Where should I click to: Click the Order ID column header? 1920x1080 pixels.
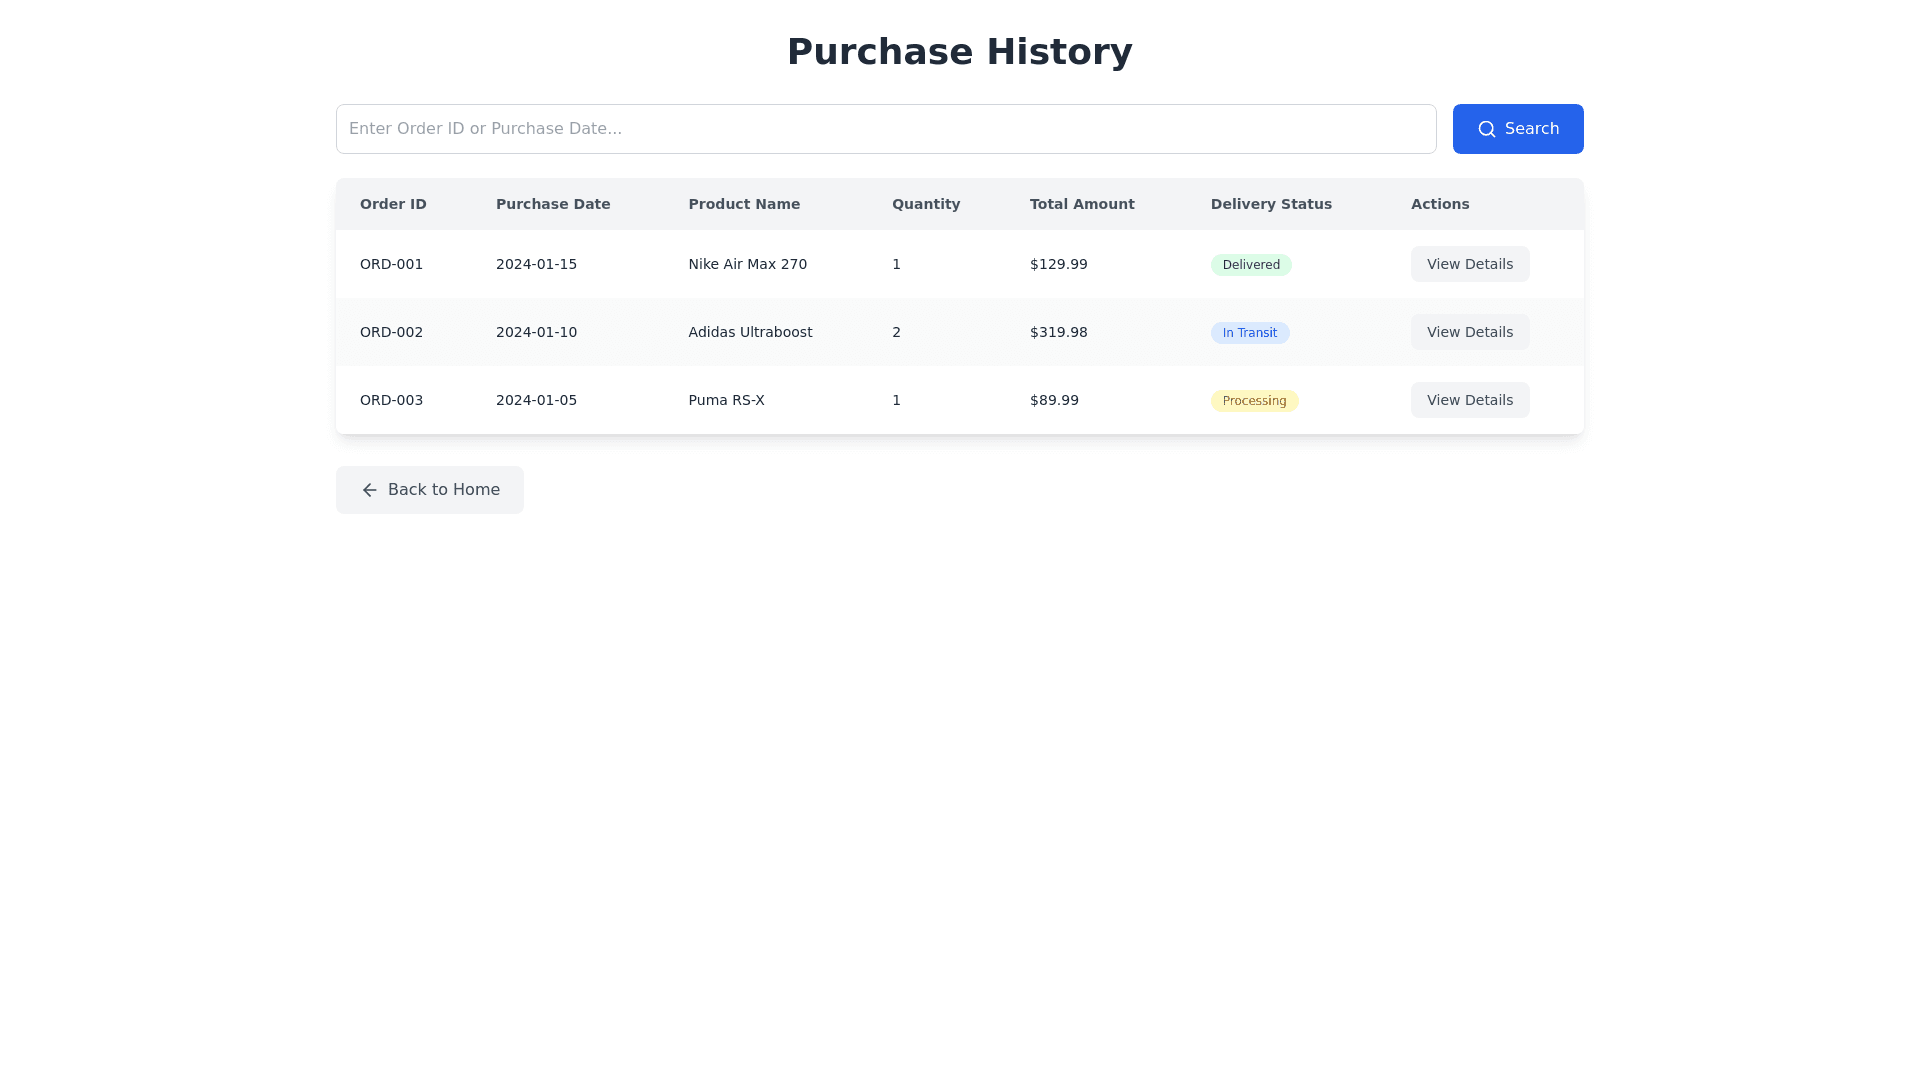(393, 204)
